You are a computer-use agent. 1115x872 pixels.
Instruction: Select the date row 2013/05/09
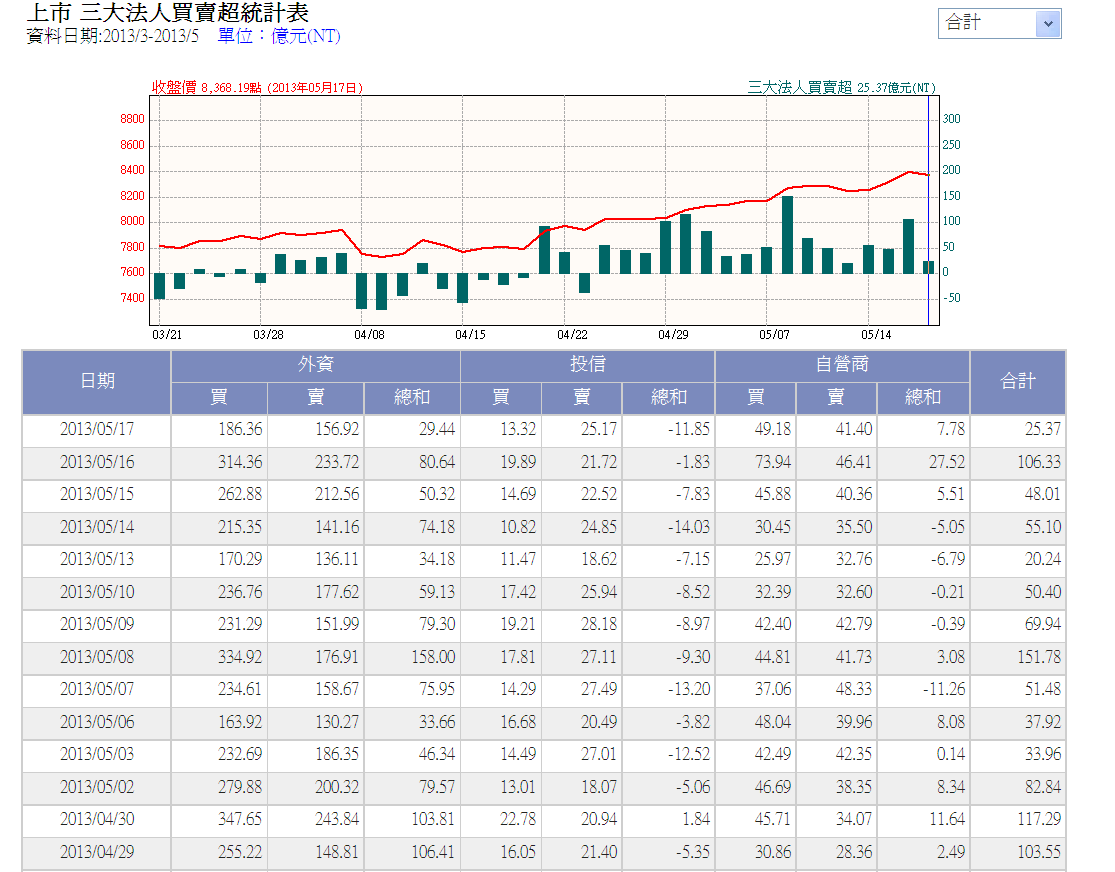[x=97, y=624]
